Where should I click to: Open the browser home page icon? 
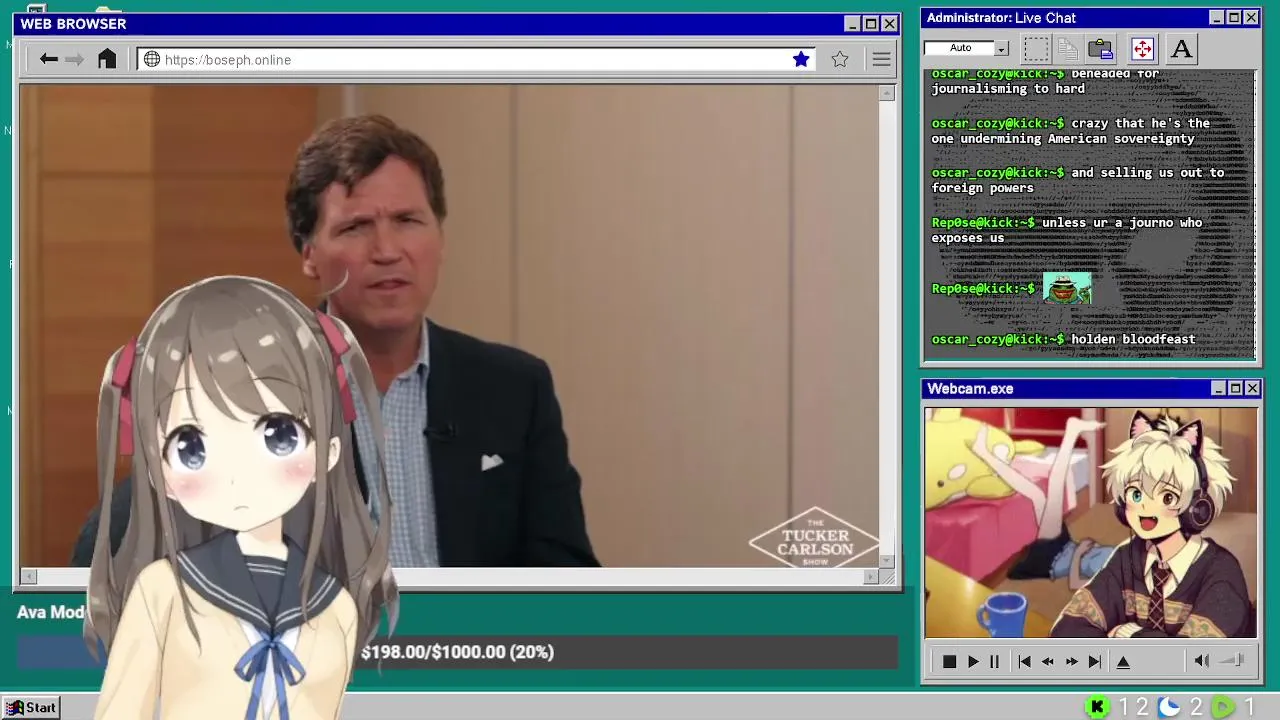107,59
